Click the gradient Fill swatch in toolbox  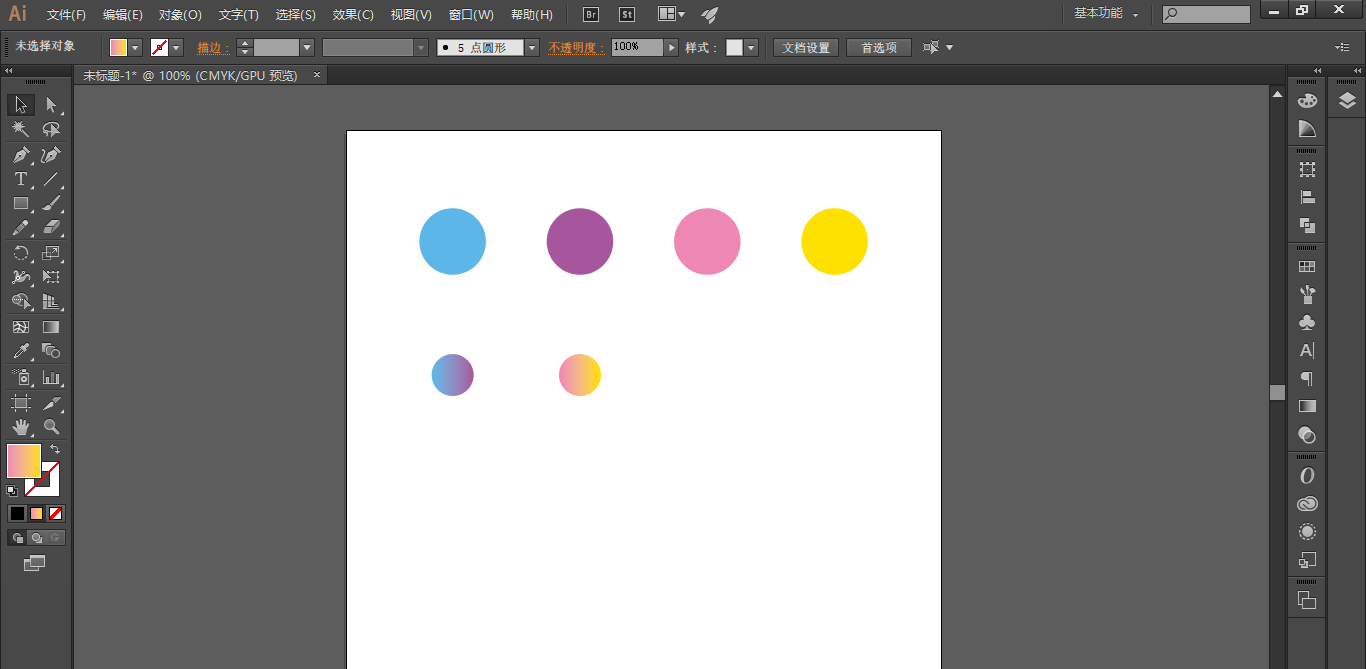pos(24,461)
